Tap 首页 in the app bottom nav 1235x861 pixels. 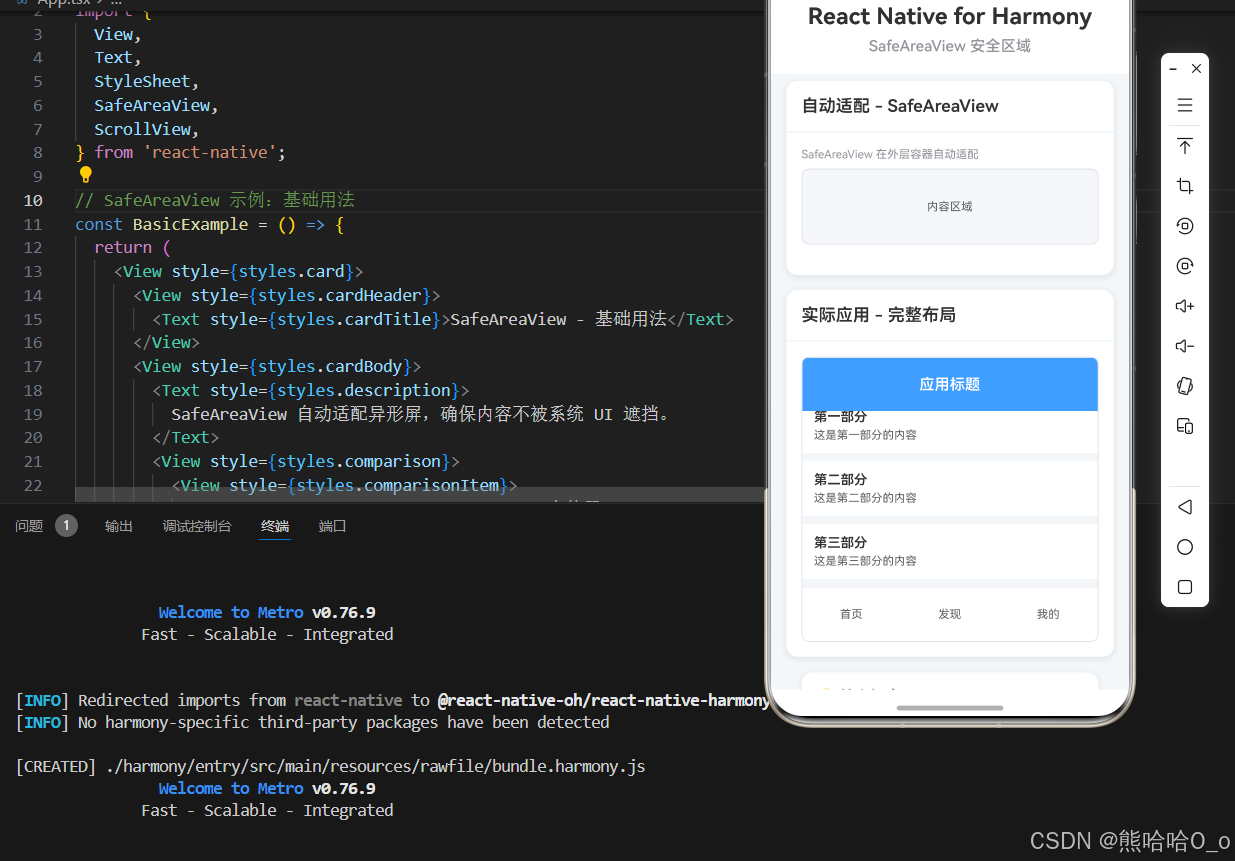[x=851, y=614]
